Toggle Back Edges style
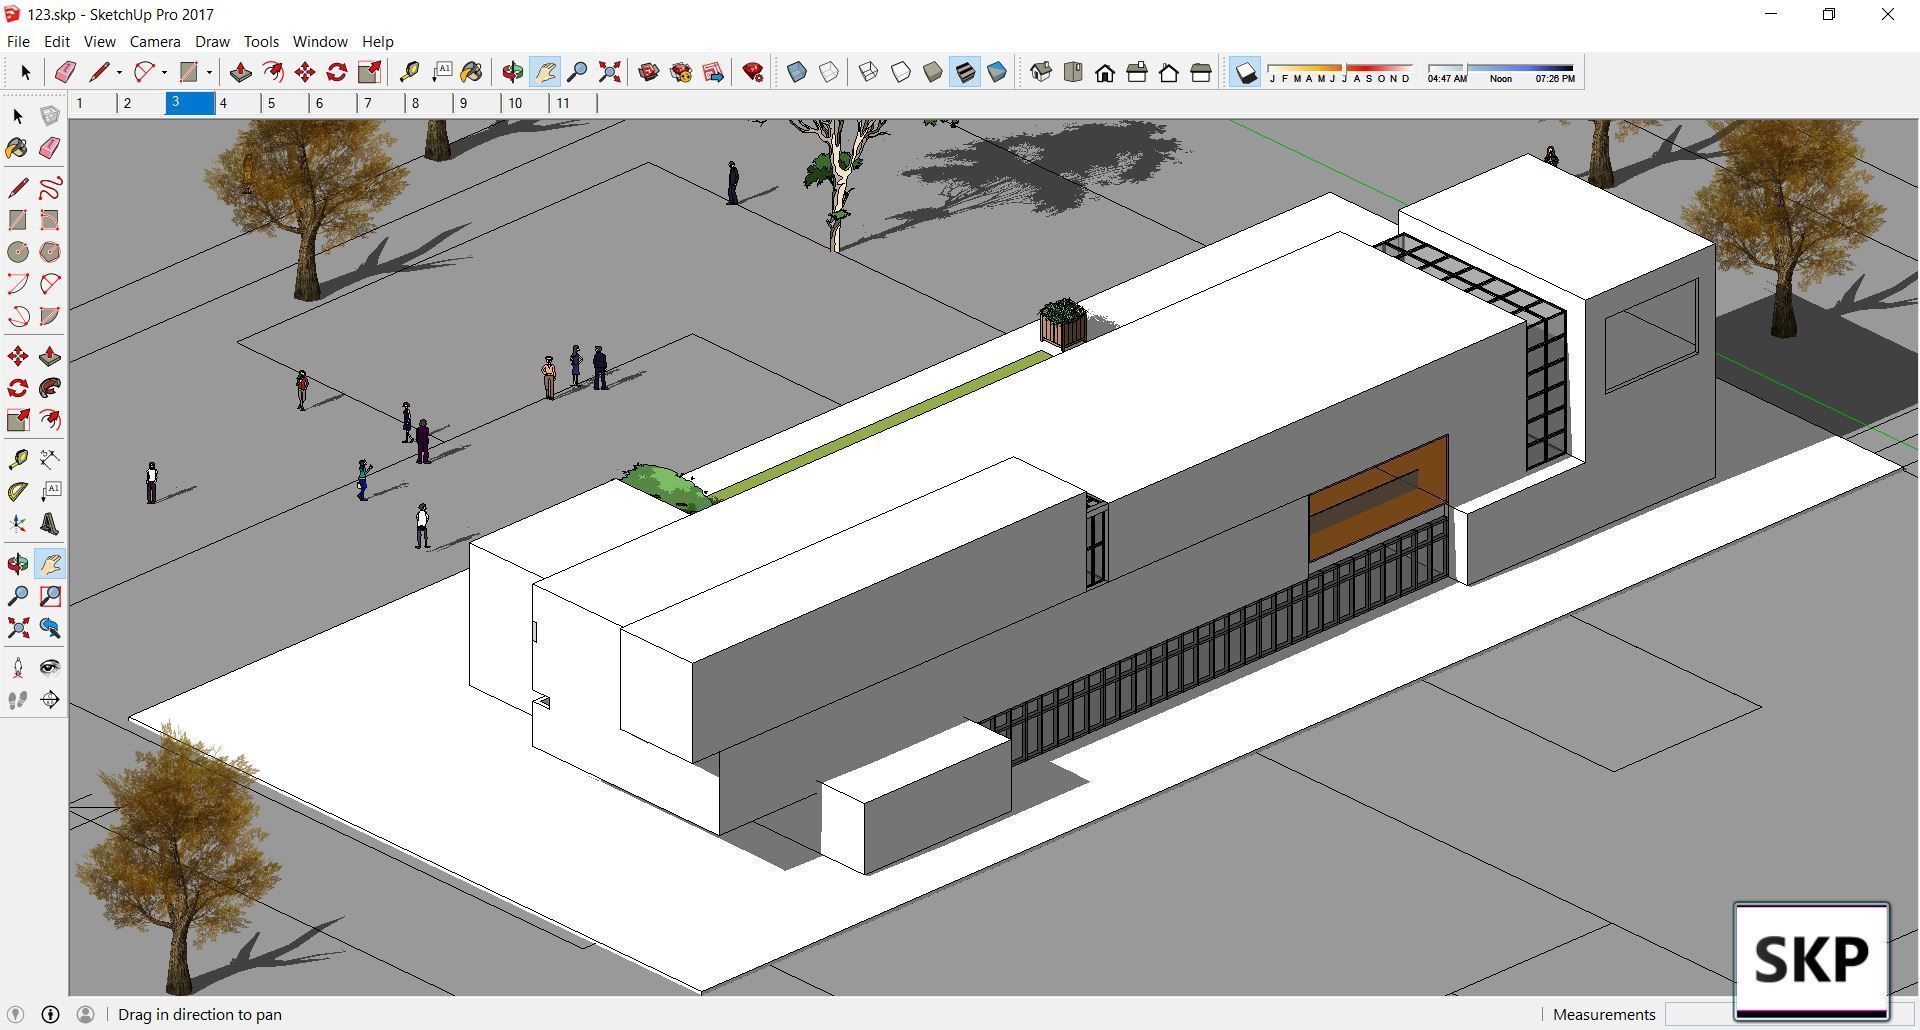The width and height of the screenshot is (1920, 1030). coord(829,72)
